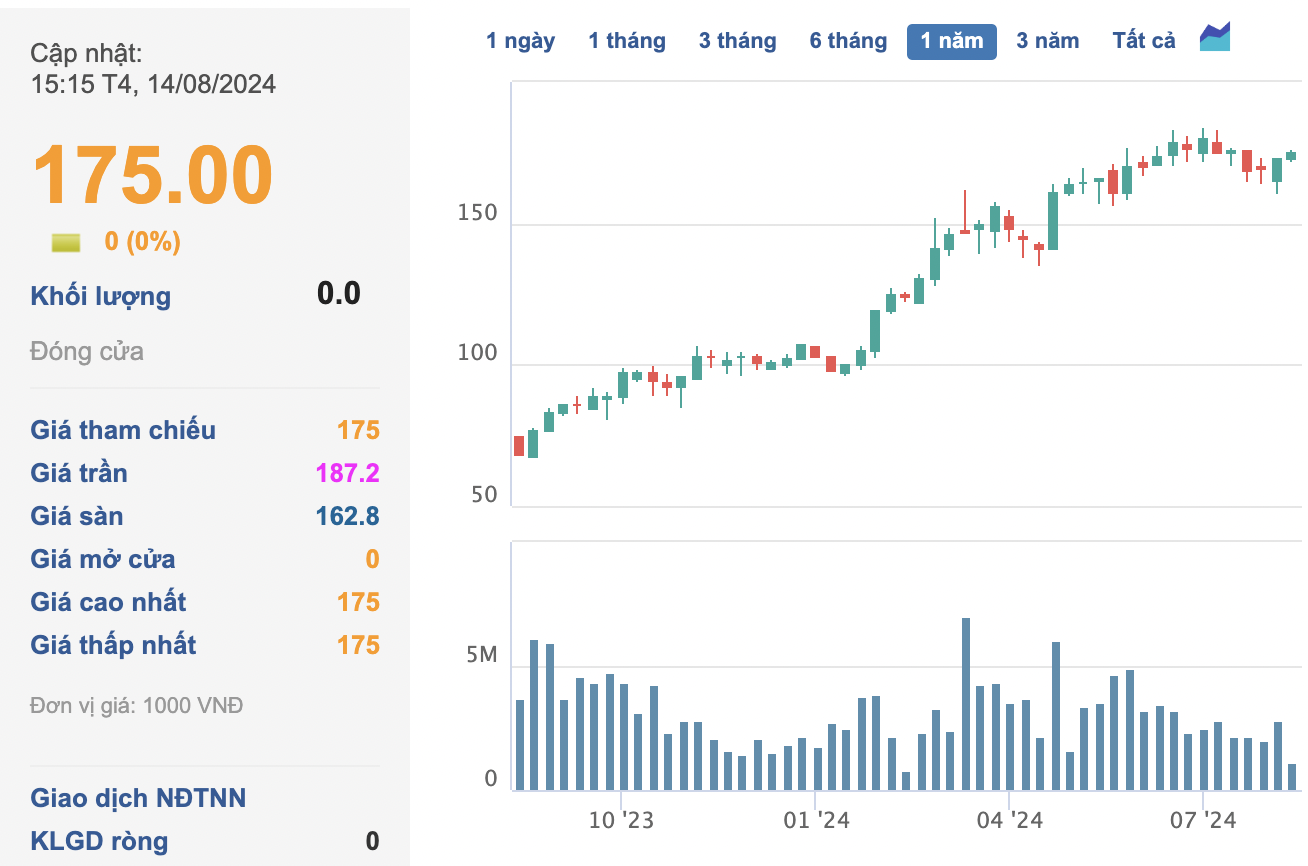Select the active '1 năm' tab

(952, 42)
